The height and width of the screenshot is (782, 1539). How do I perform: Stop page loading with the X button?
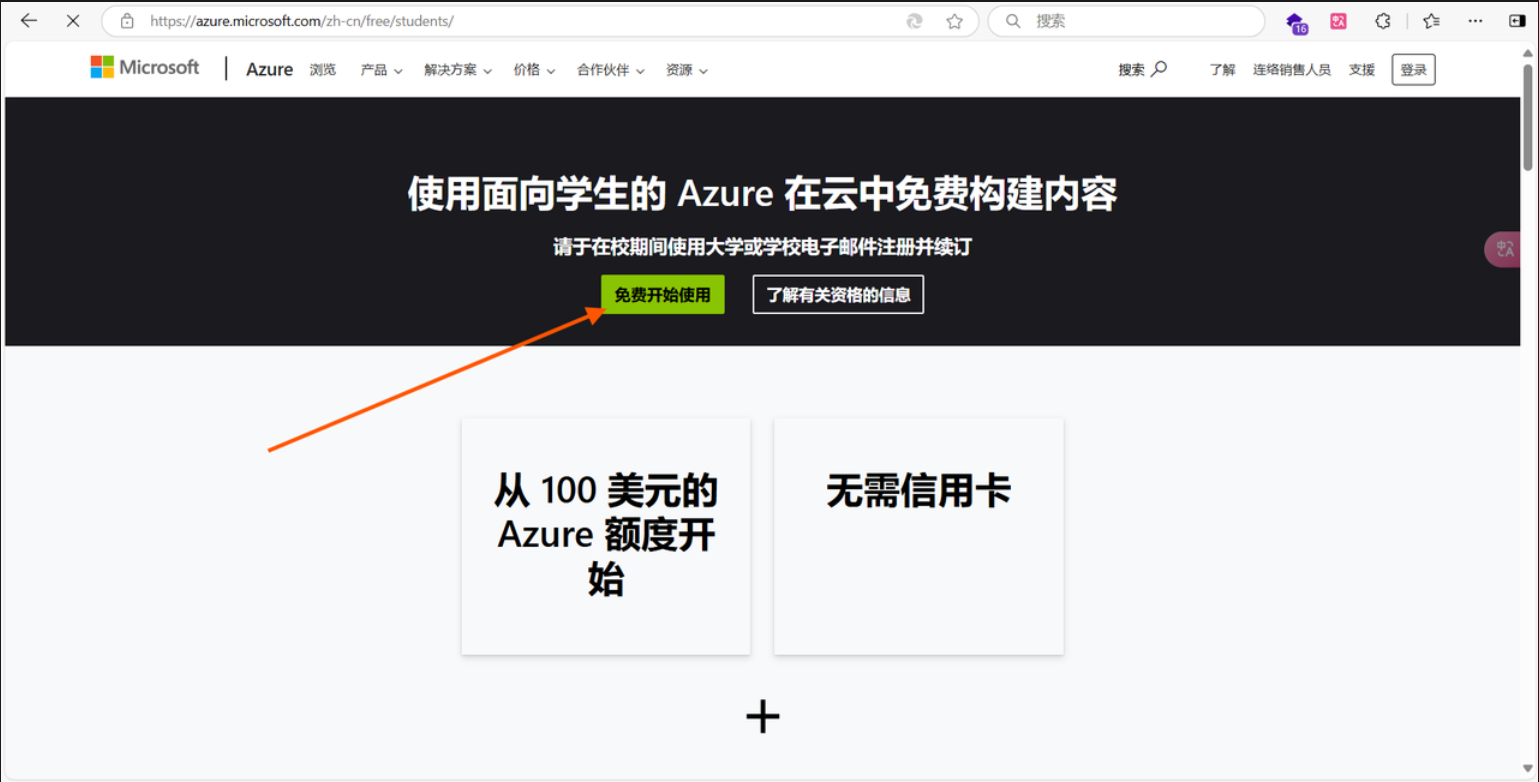point(73,21)
